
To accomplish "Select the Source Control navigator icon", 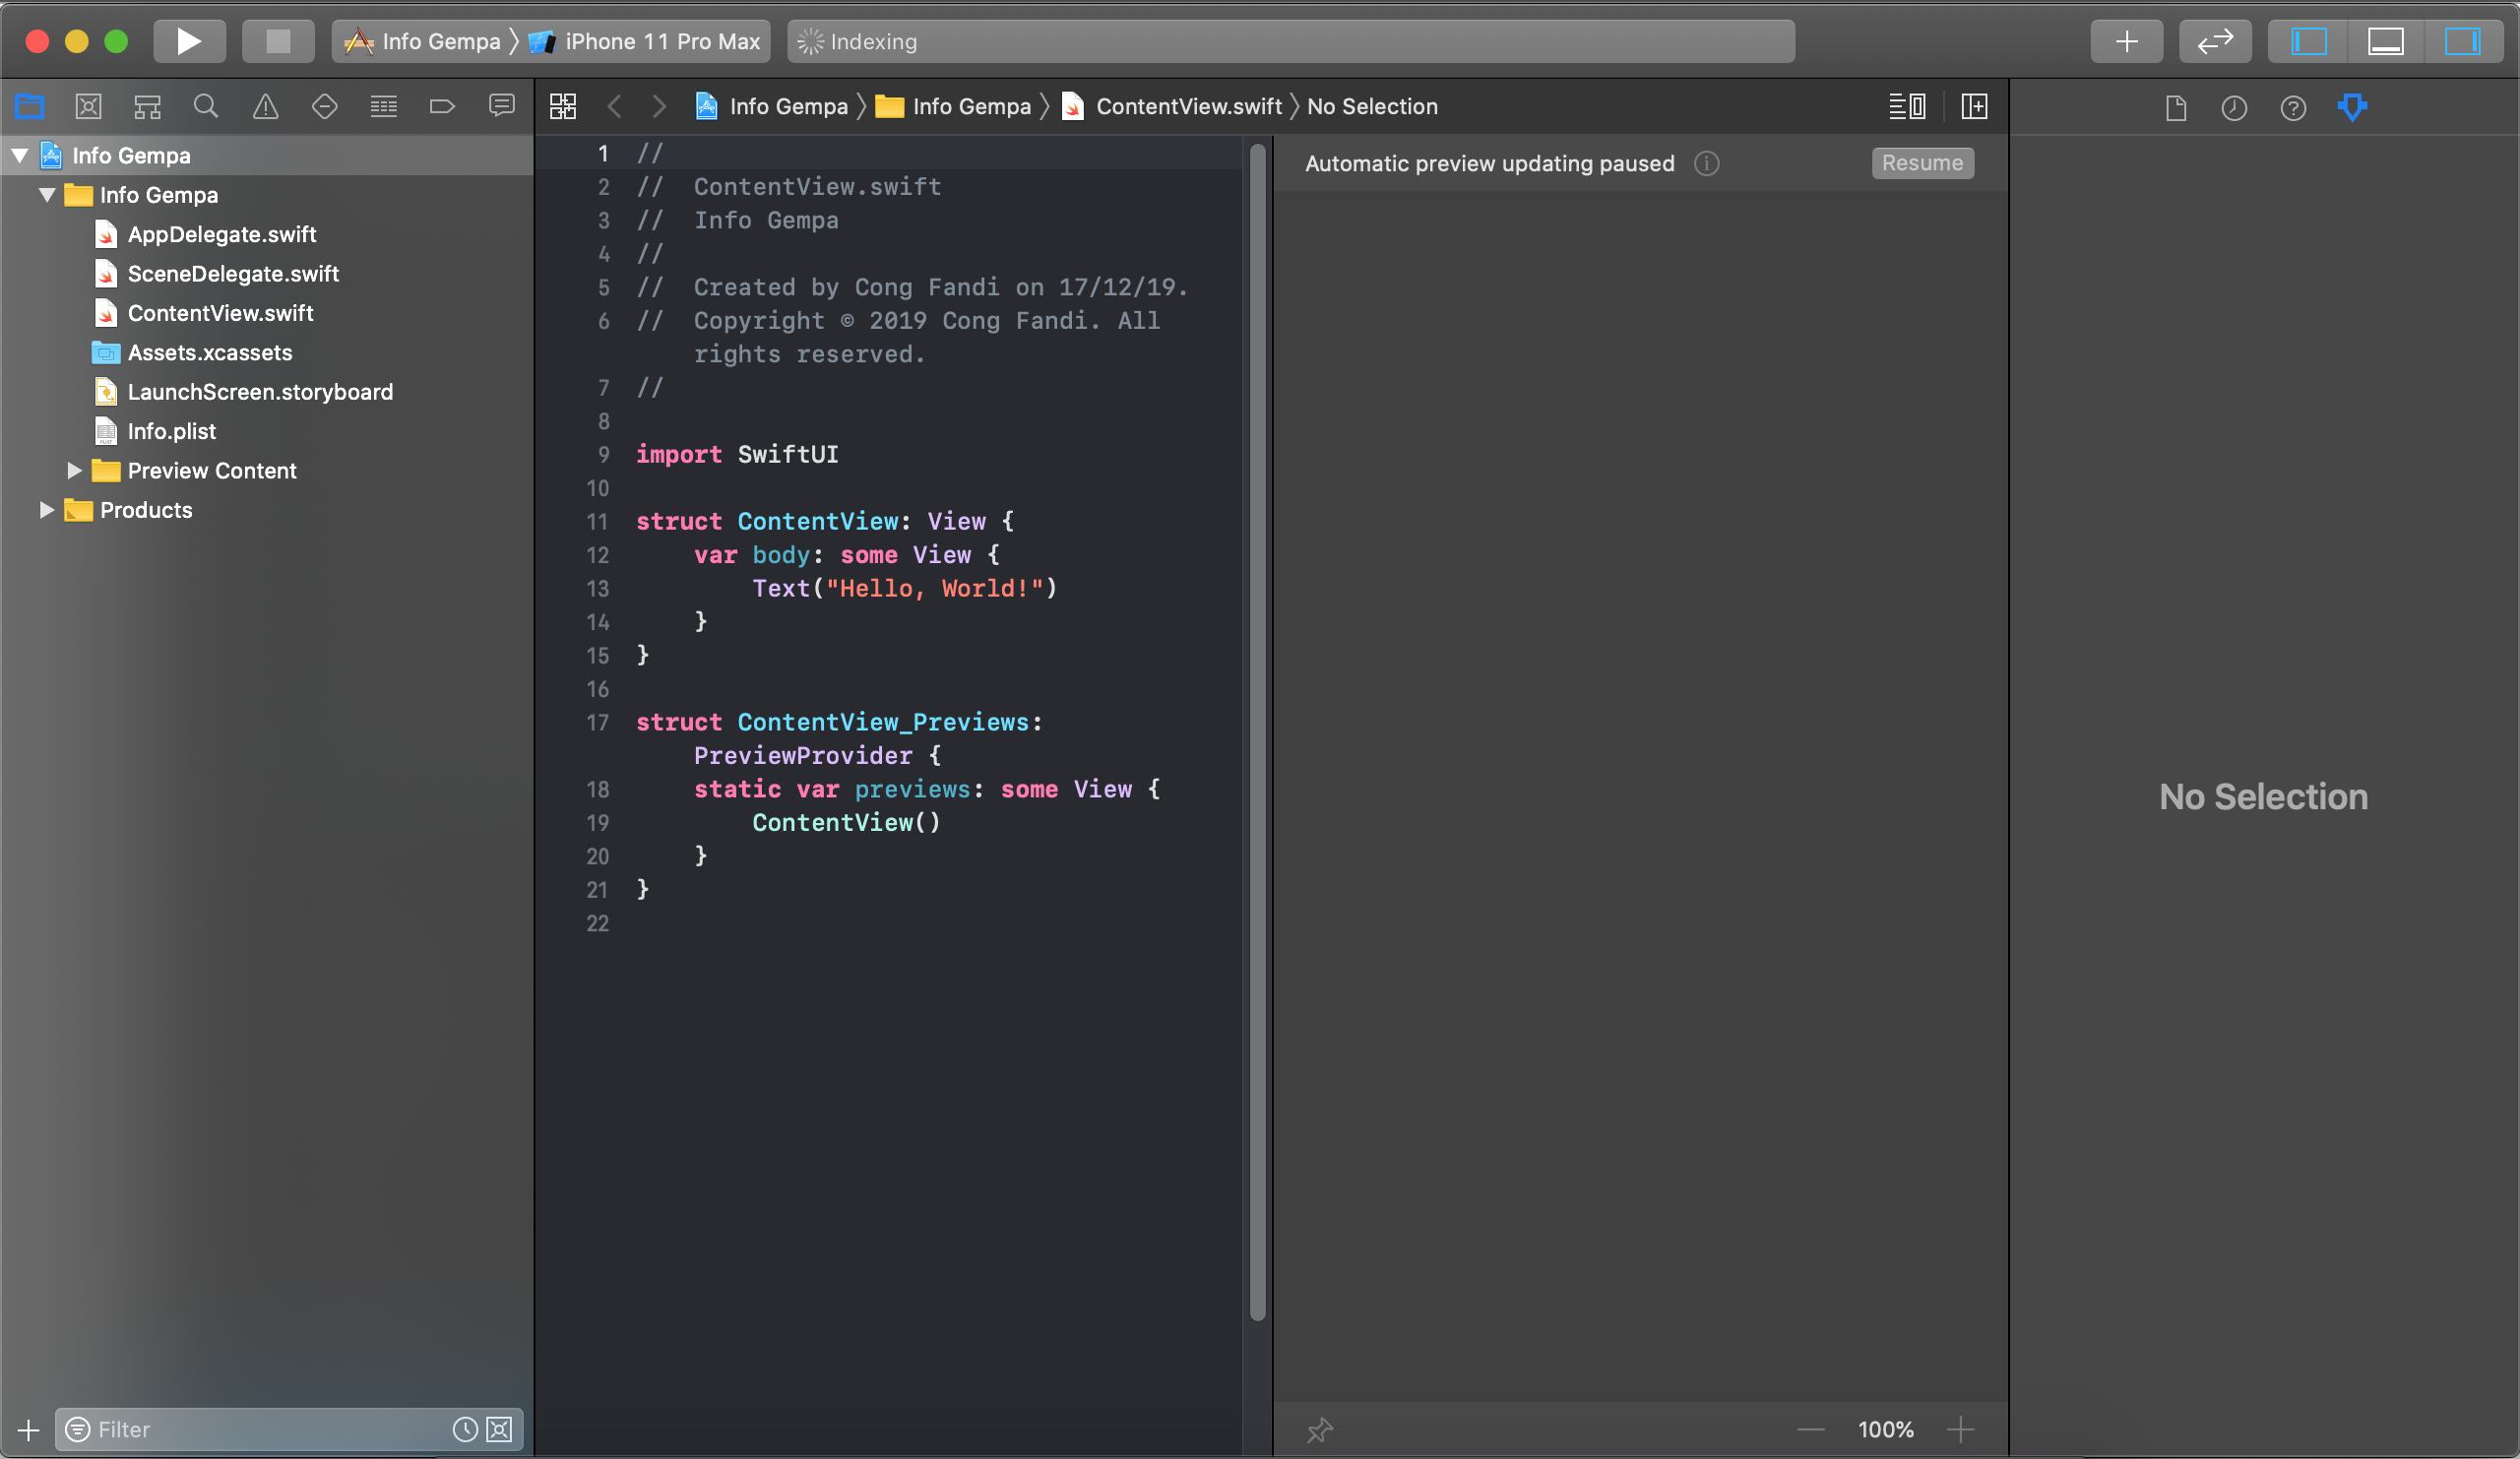I will click(x=88, y=106).
